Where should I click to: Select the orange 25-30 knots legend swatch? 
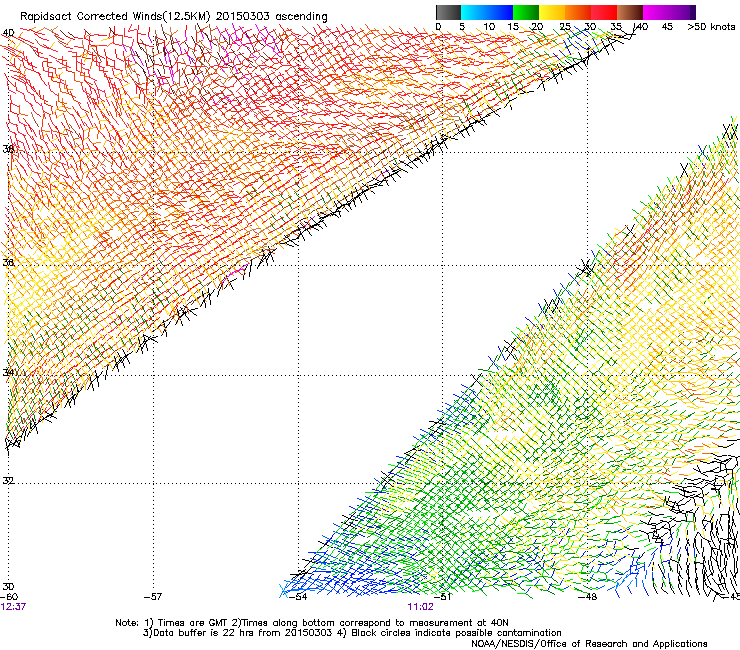point(578,12)
